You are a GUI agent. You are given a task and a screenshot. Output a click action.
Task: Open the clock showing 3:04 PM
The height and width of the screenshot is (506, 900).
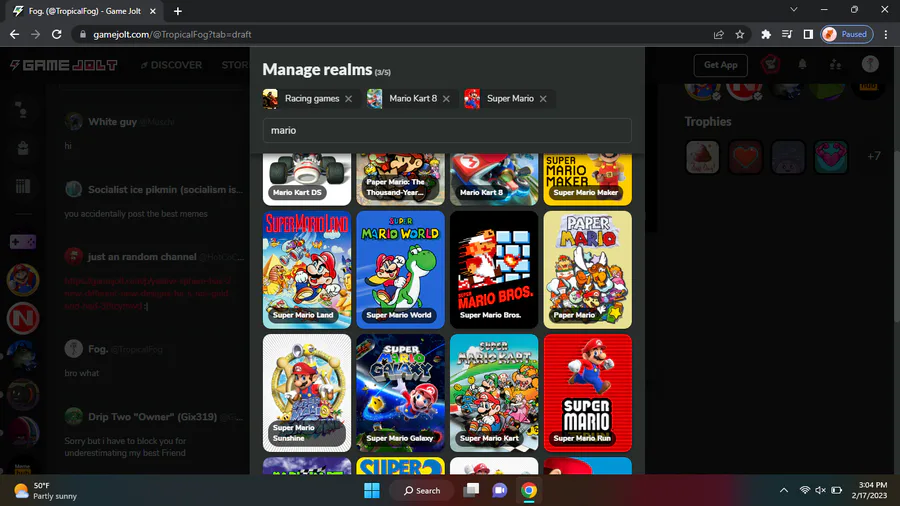tap(869, 491)
